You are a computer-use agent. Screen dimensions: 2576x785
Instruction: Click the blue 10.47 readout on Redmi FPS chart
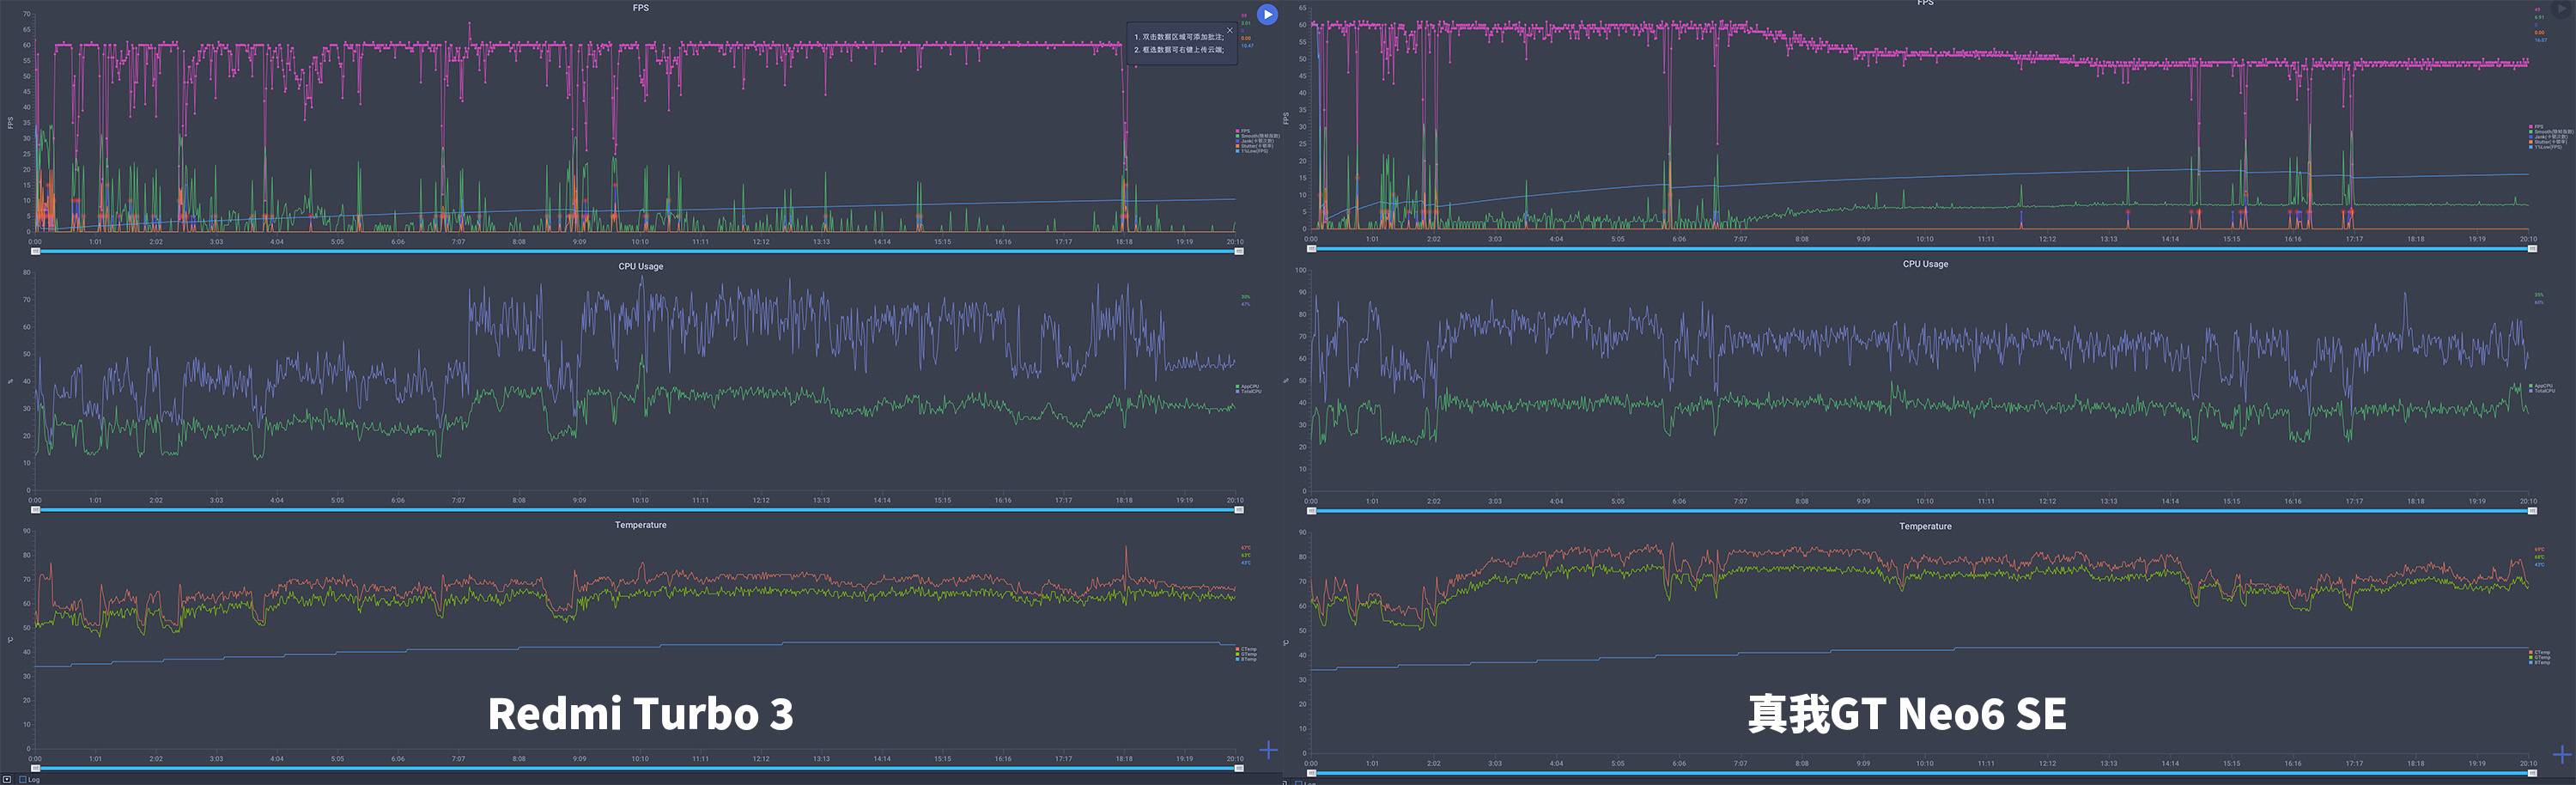(1247, 46)
